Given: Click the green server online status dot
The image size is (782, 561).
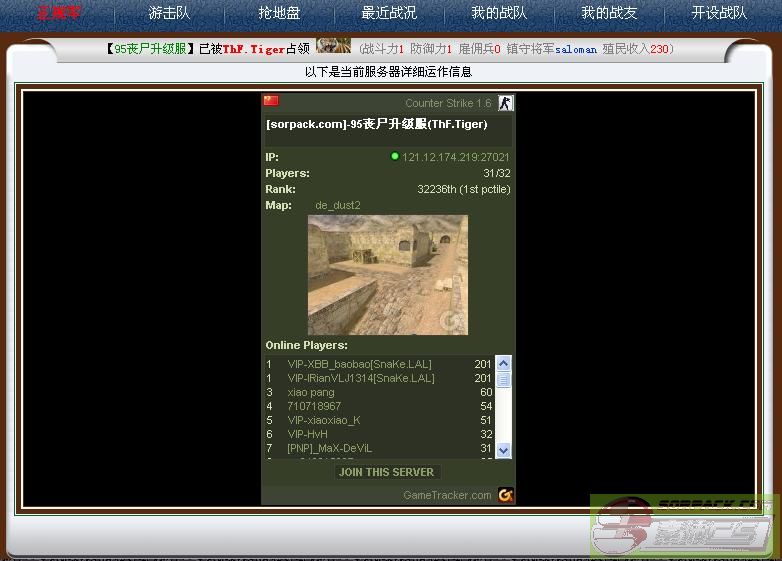Looking at the screenshot, I should coord(395,157).
